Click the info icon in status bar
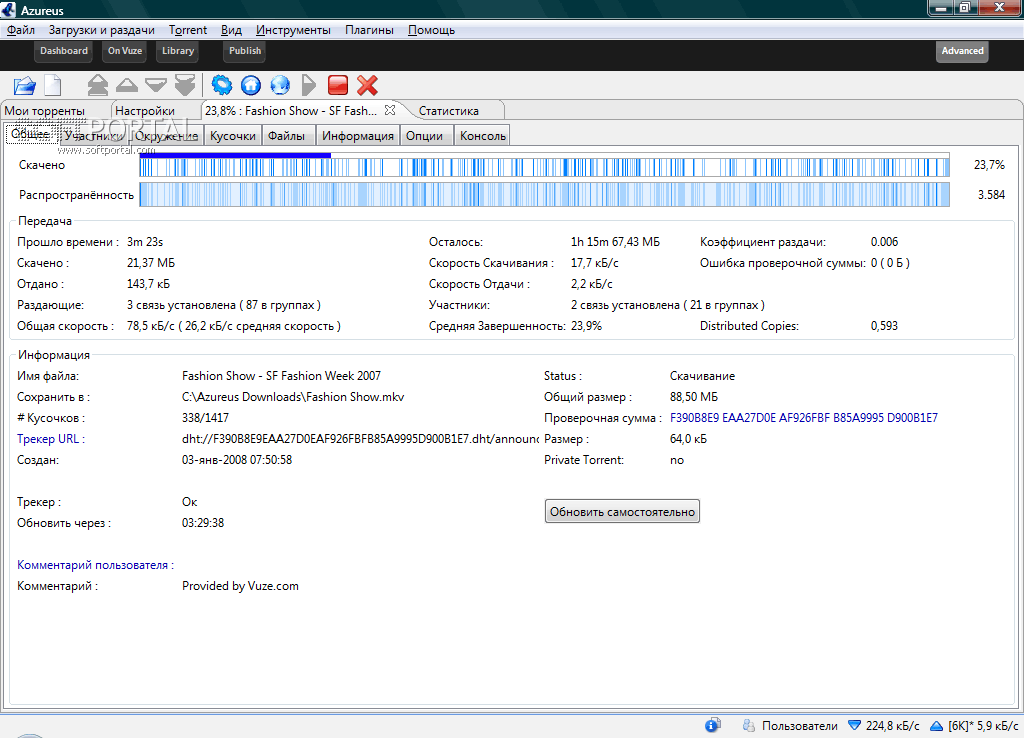Viewport: 1024px width, 738px height. pyautogui.click(x=712, y=726)
